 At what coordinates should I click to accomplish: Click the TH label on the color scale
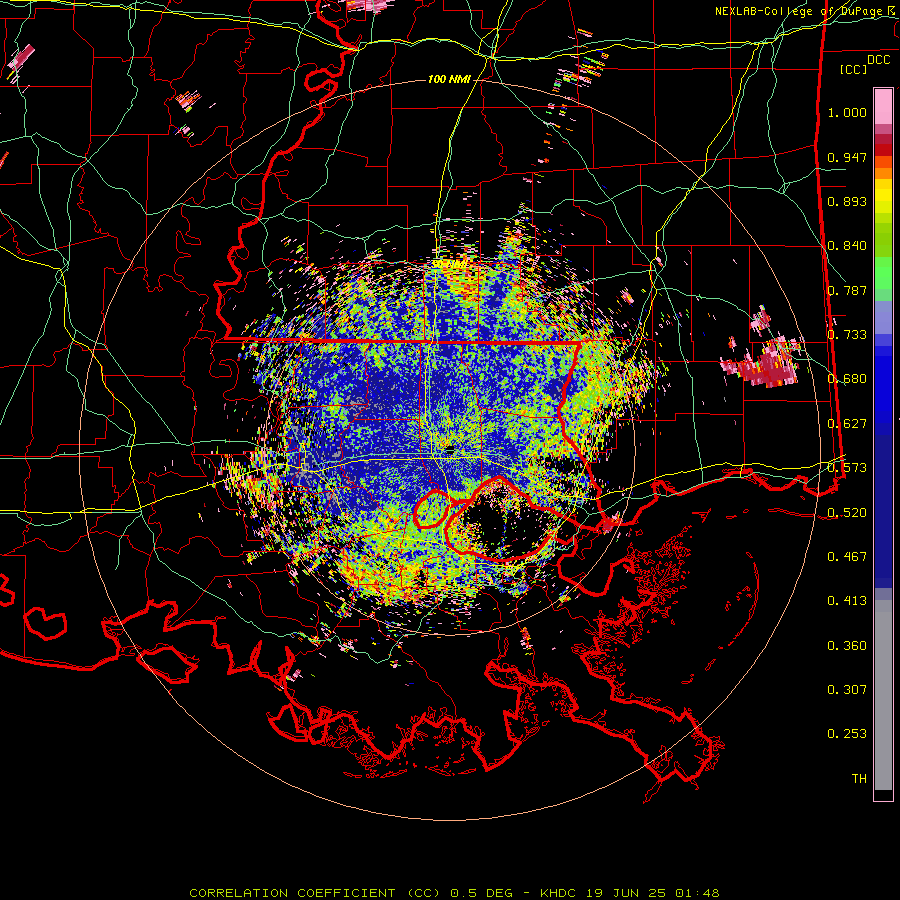click(859, 779)
